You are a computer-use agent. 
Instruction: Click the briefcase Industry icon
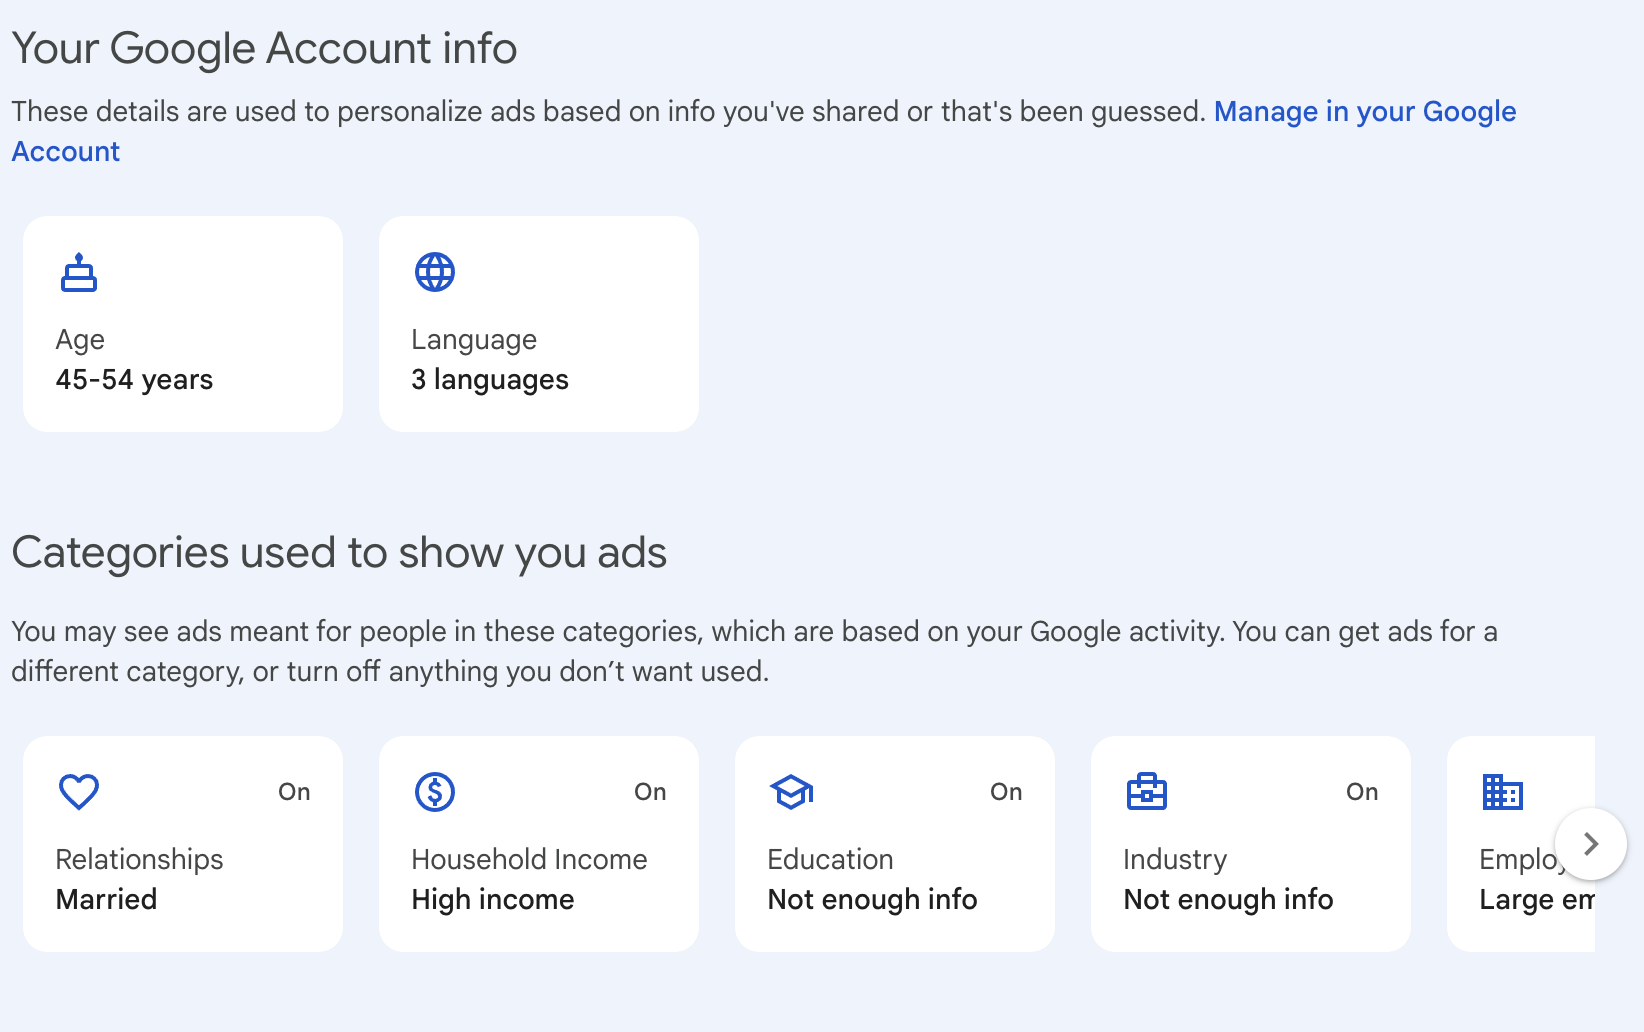click(x=1147, y=792)
